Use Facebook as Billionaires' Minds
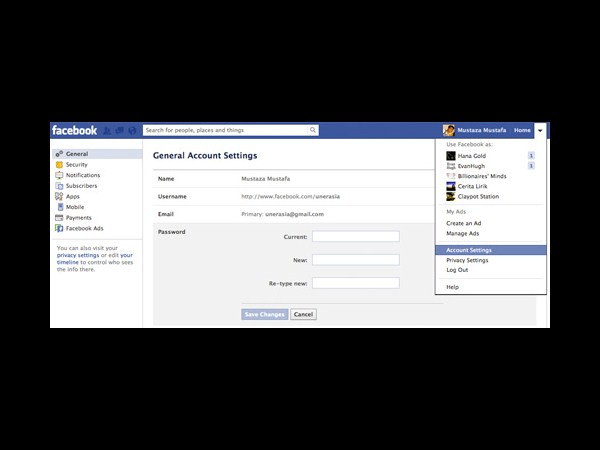 (482, 176)
